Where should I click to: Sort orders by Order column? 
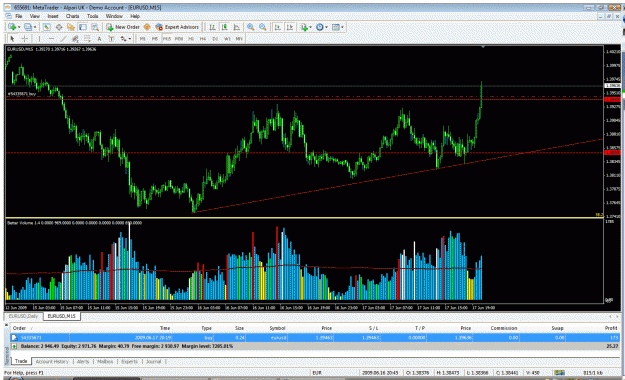tap(19, 328)
